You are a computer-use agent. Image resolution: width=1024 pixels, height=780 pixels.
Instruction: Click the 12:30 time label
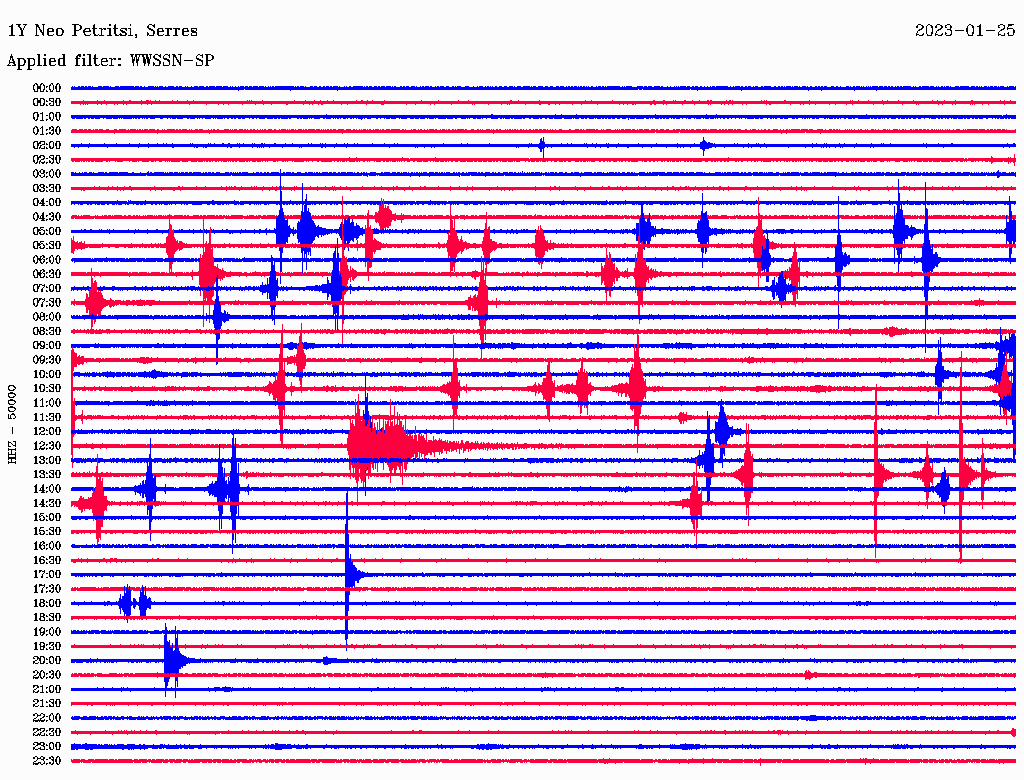click(x=46, y=446)
